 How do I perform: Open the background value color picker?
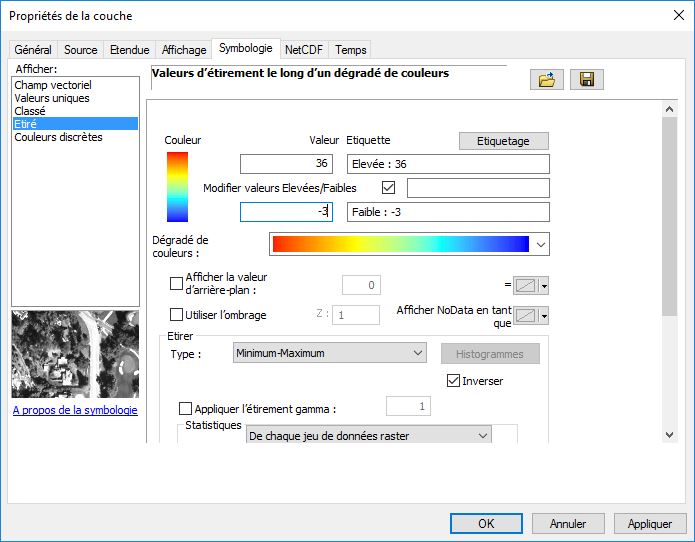(x=531, y=286)
